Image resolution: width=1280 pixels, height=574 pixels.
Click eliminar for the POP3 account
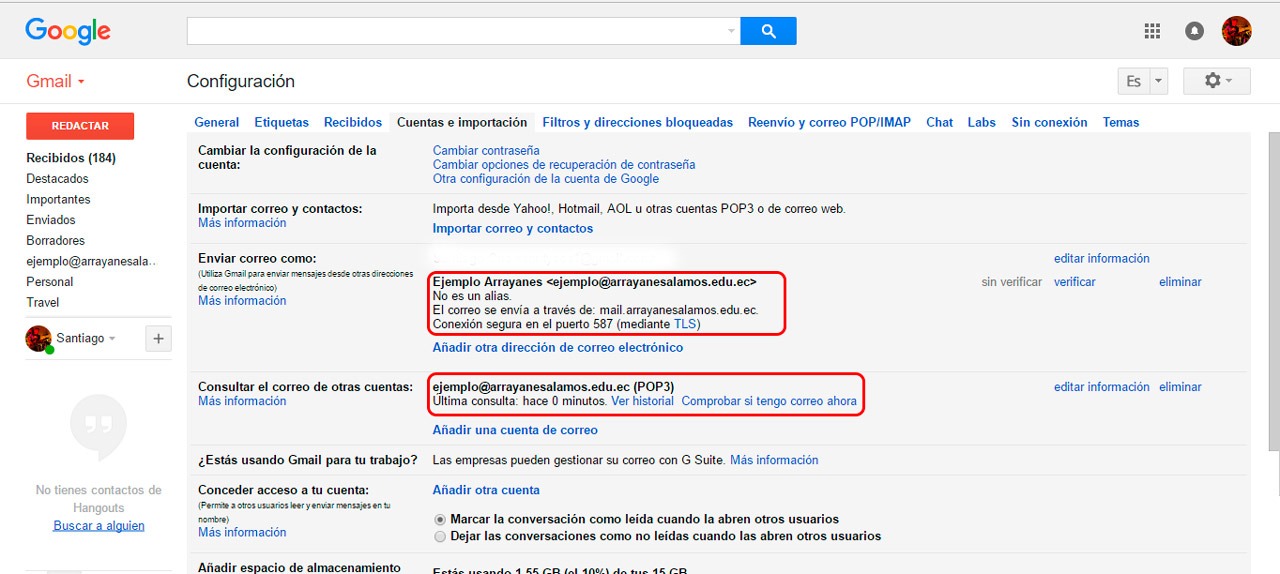pyautogui.click(x=1180, y=387)
